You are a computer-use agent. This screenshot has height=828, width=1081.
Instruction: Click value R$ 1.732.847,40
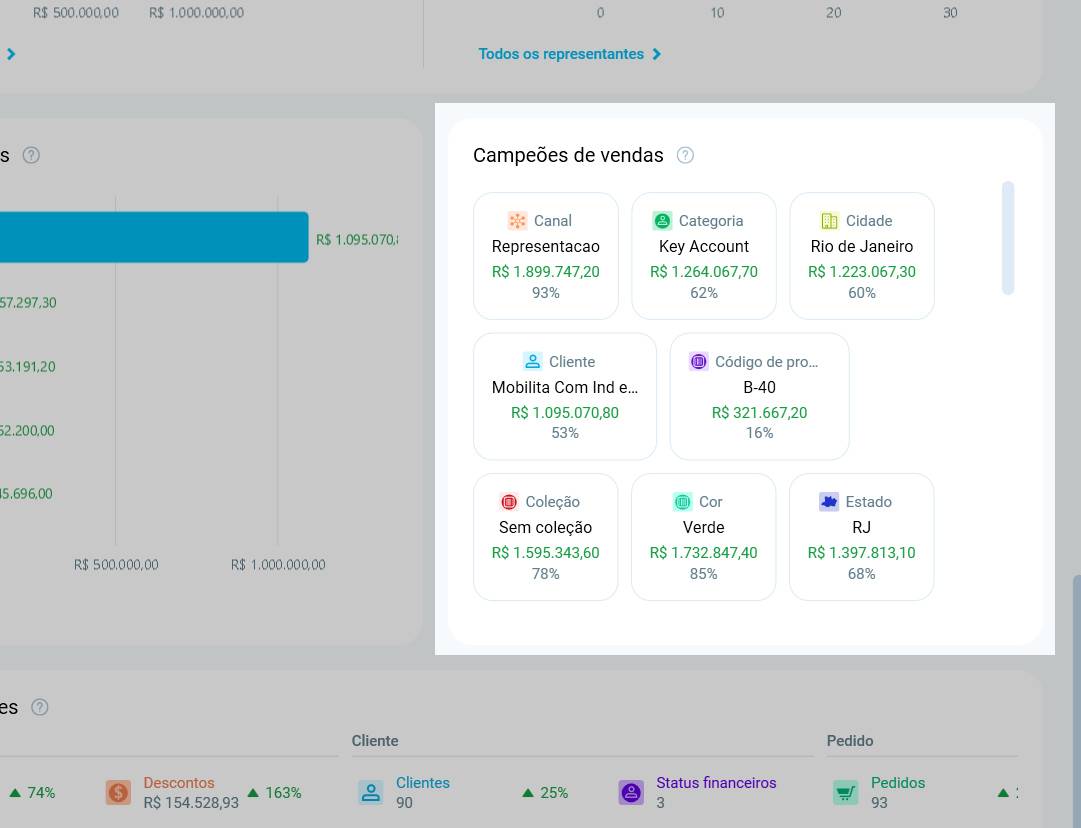pos(704,552)
